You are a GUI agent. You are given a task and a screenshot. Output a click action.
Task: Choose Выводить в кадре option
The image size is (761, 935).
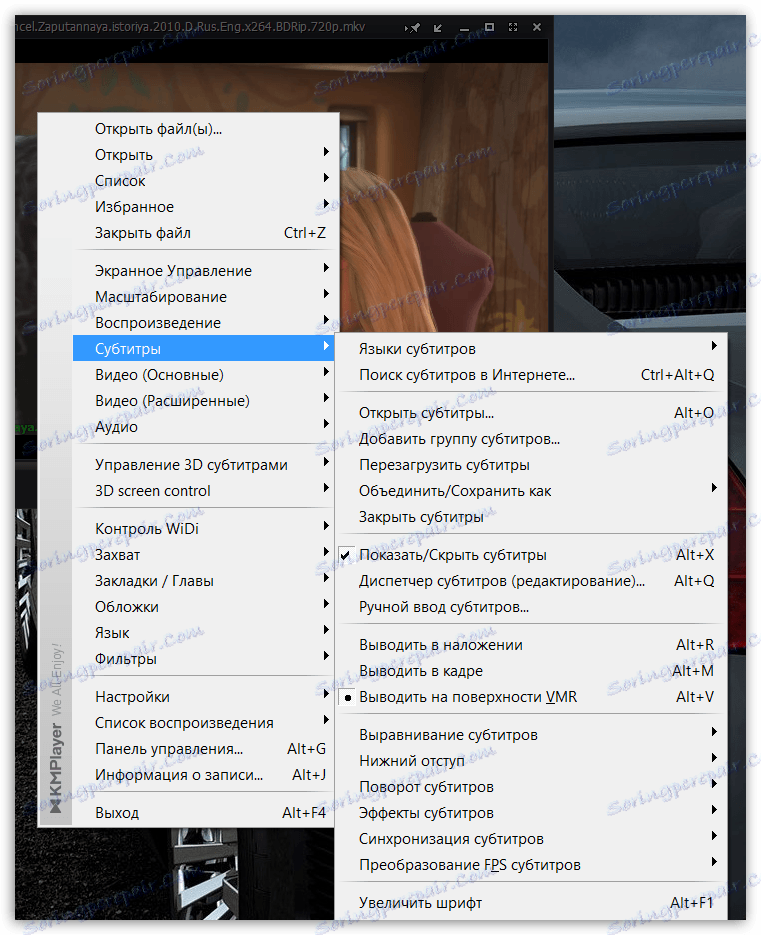click(531, 671)
